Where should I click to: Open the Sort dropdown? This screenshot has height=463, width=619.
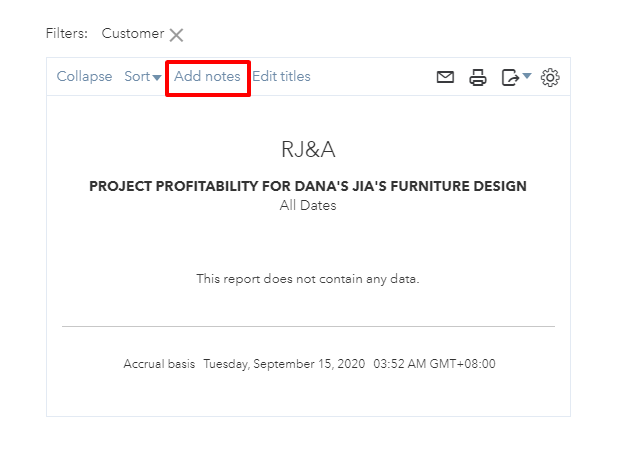point(143,76)
